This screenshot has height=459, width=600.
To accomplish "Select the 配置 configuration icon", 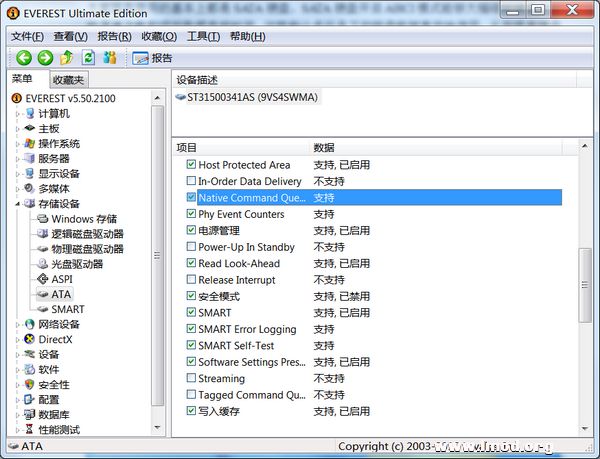I will click(29, 400).
